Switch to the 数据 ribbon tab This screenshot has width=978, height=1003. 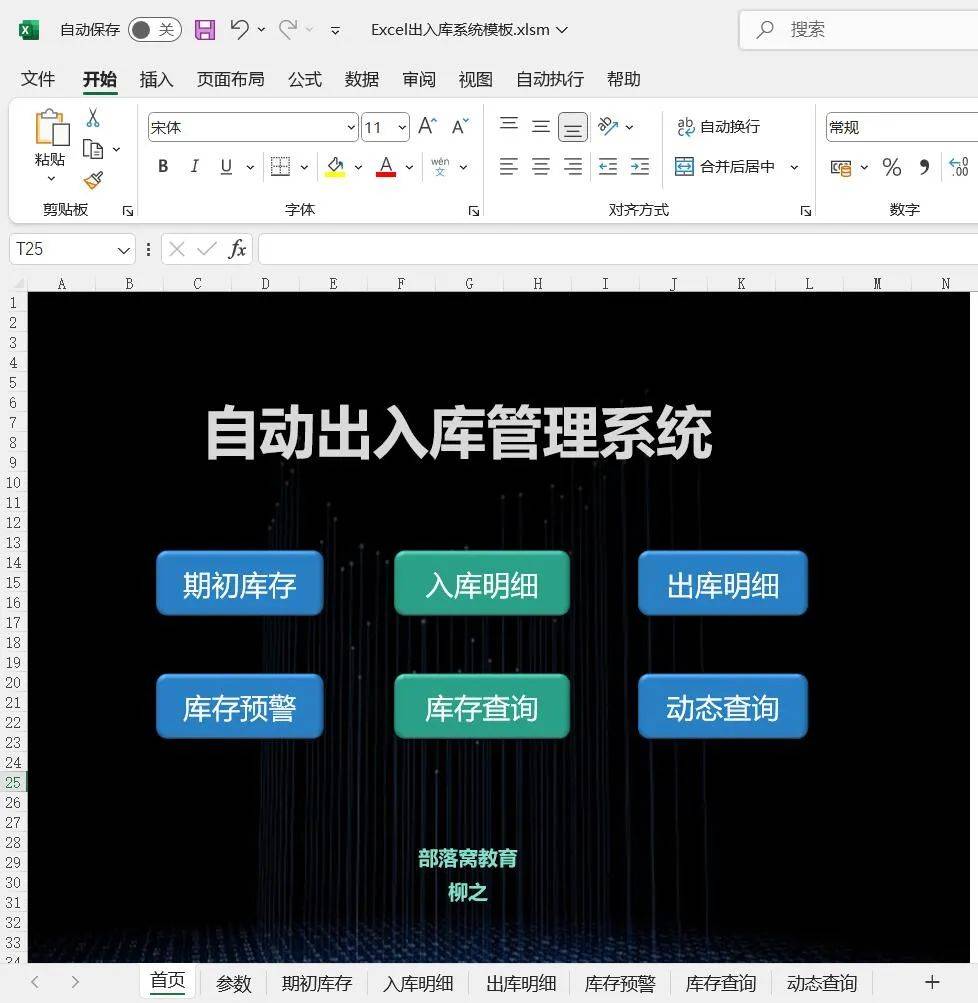362,79
